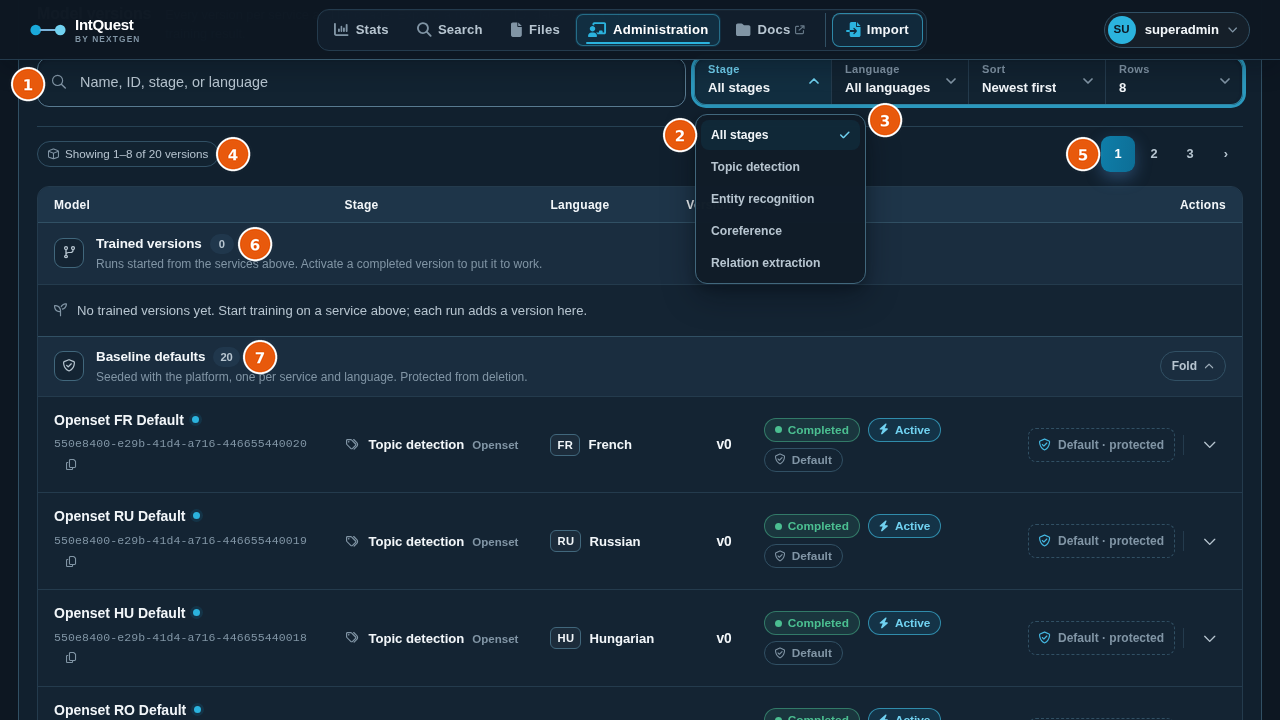The width and height of the screenshot is (1280, 720).
Task: Choose the All stages option
Action: pos(780,135)
